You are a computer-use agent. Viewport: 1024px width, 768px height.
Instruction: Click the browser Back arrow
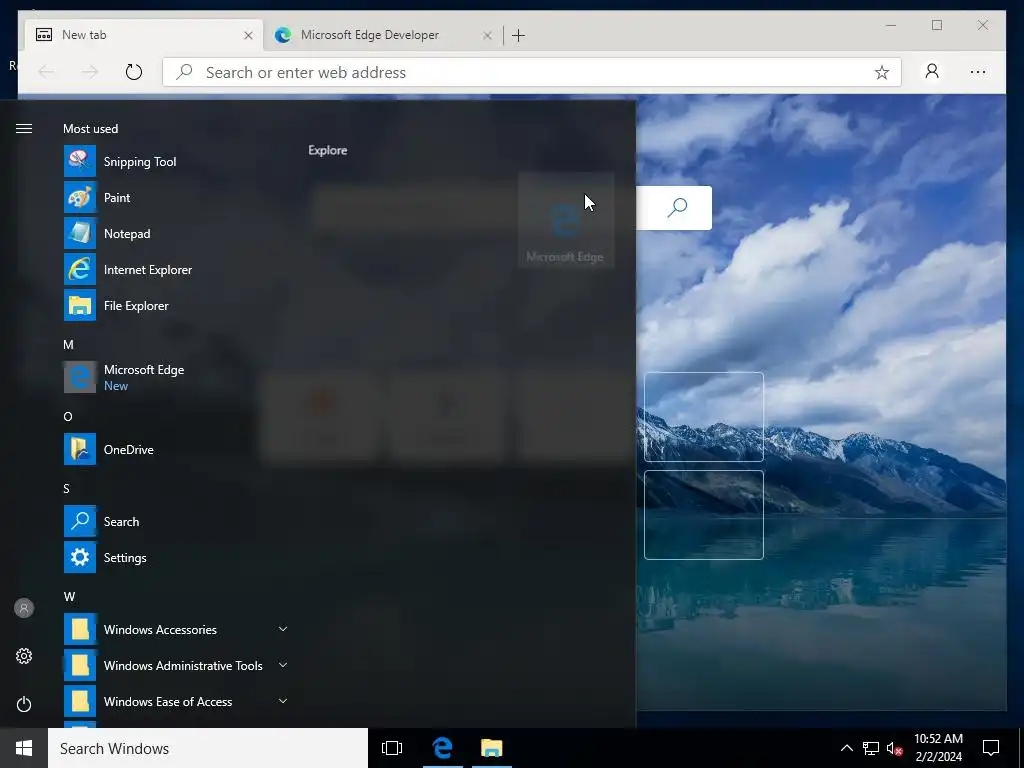46,72
